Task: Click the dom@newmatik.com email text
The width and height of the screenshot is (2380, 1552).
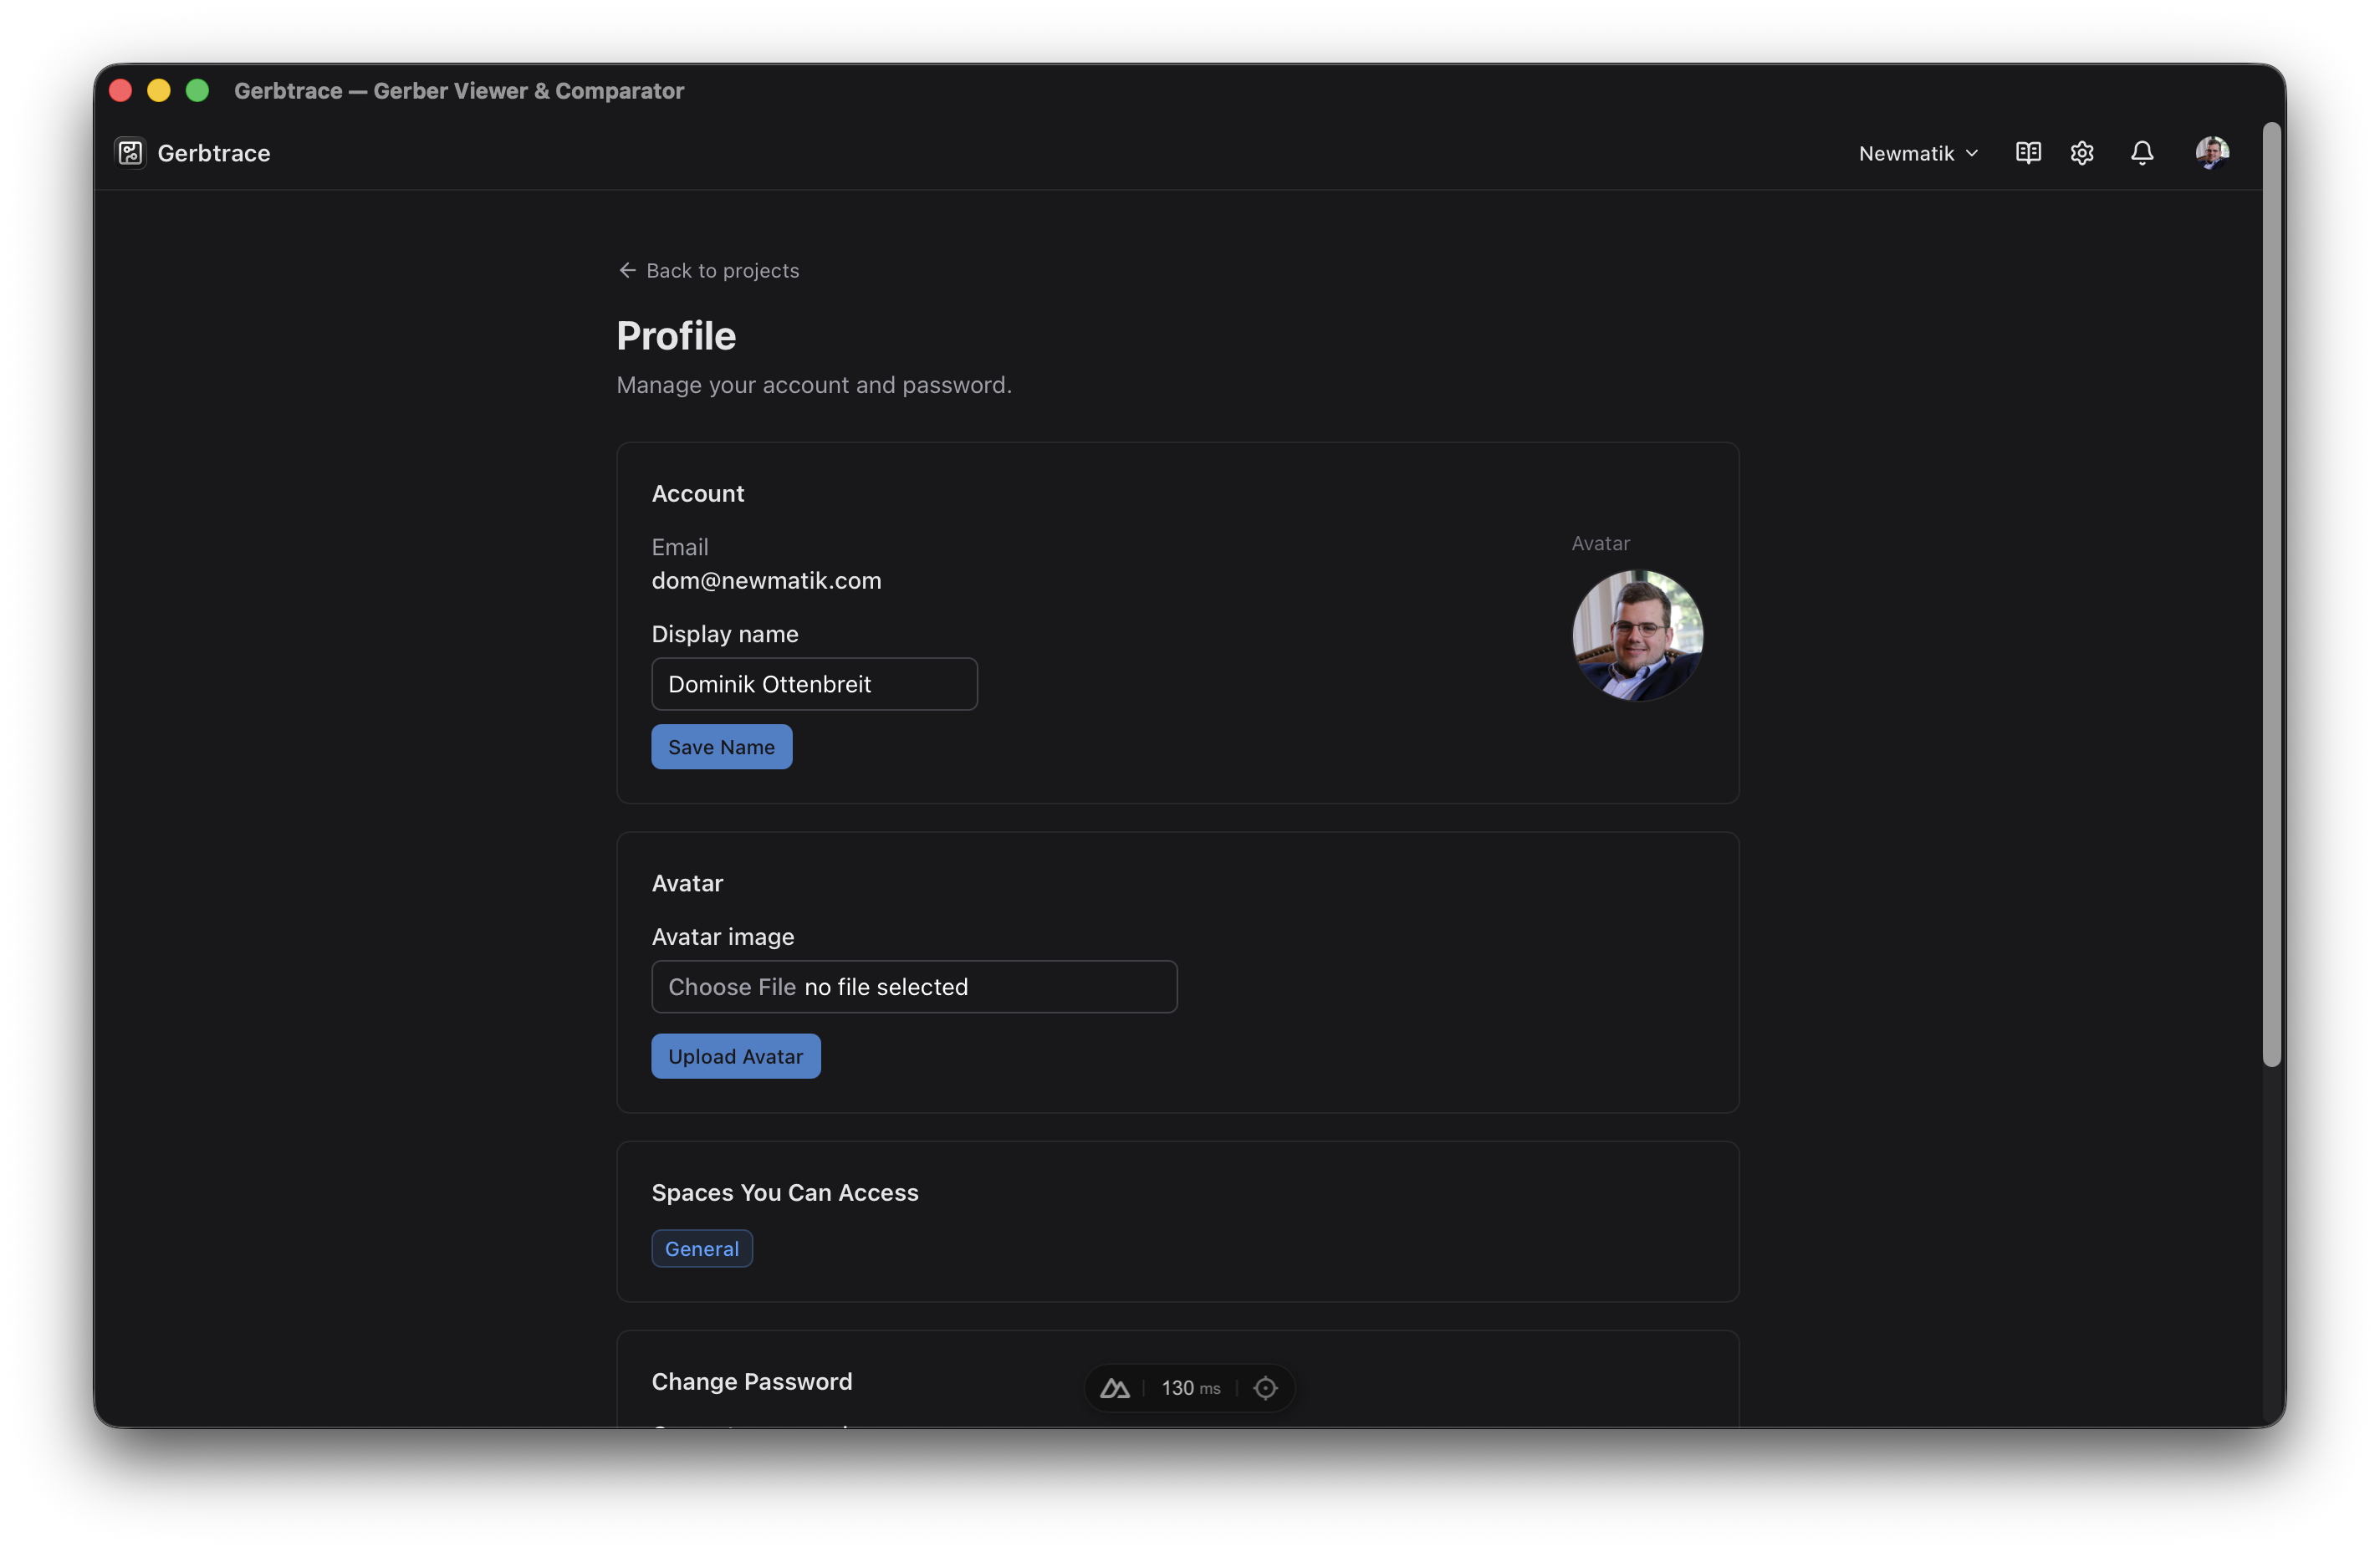Action: [x=766, y=580]
